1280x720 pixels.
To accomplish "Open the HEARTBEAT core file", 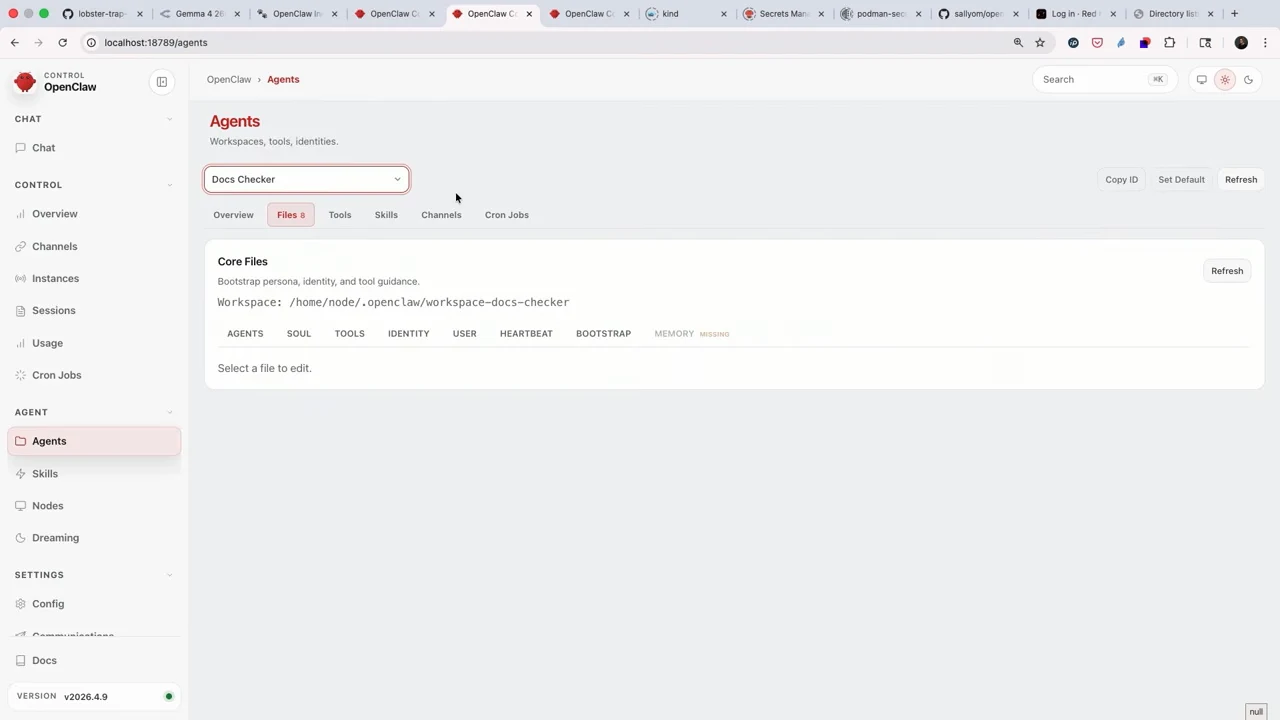I will tap(526, 334).
